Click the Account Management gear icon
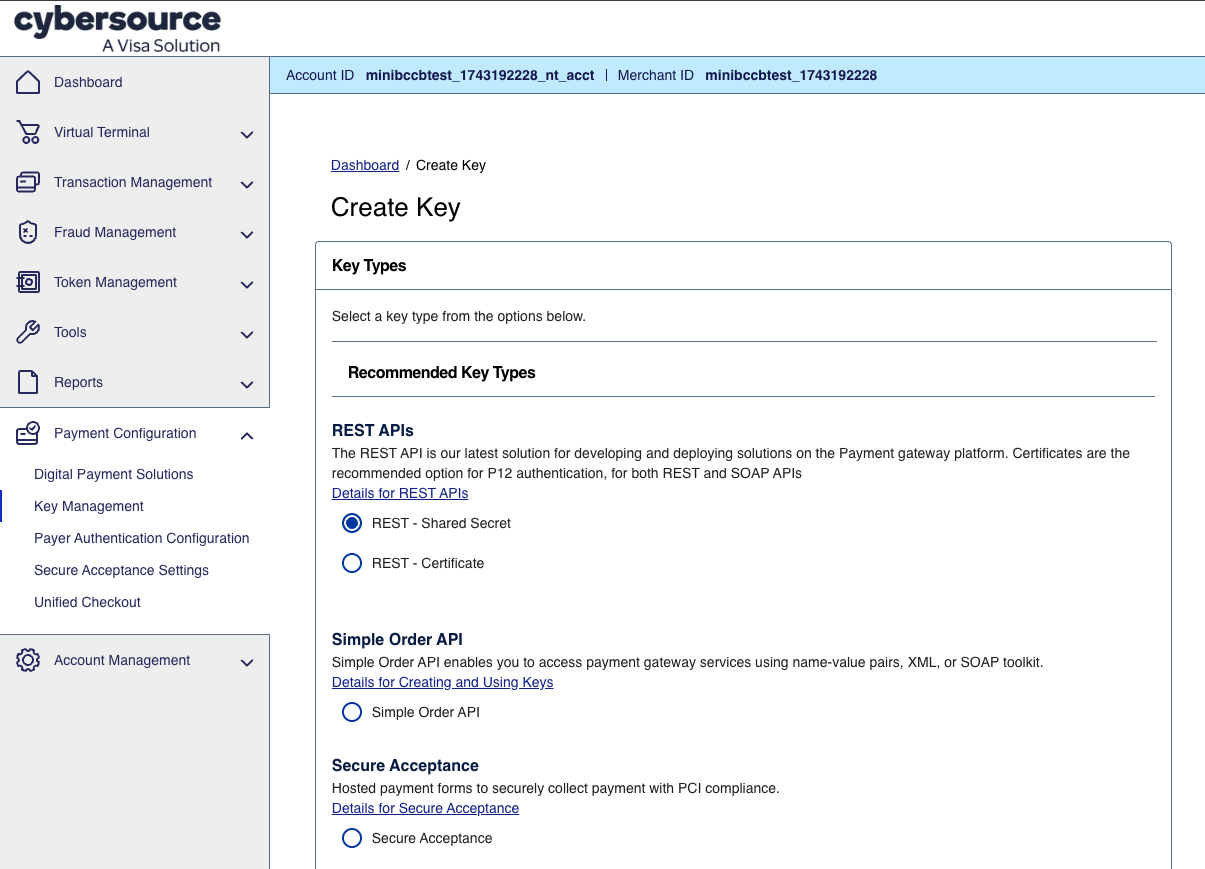Viewport: 1205px width, 869px height. pos(28,660)
